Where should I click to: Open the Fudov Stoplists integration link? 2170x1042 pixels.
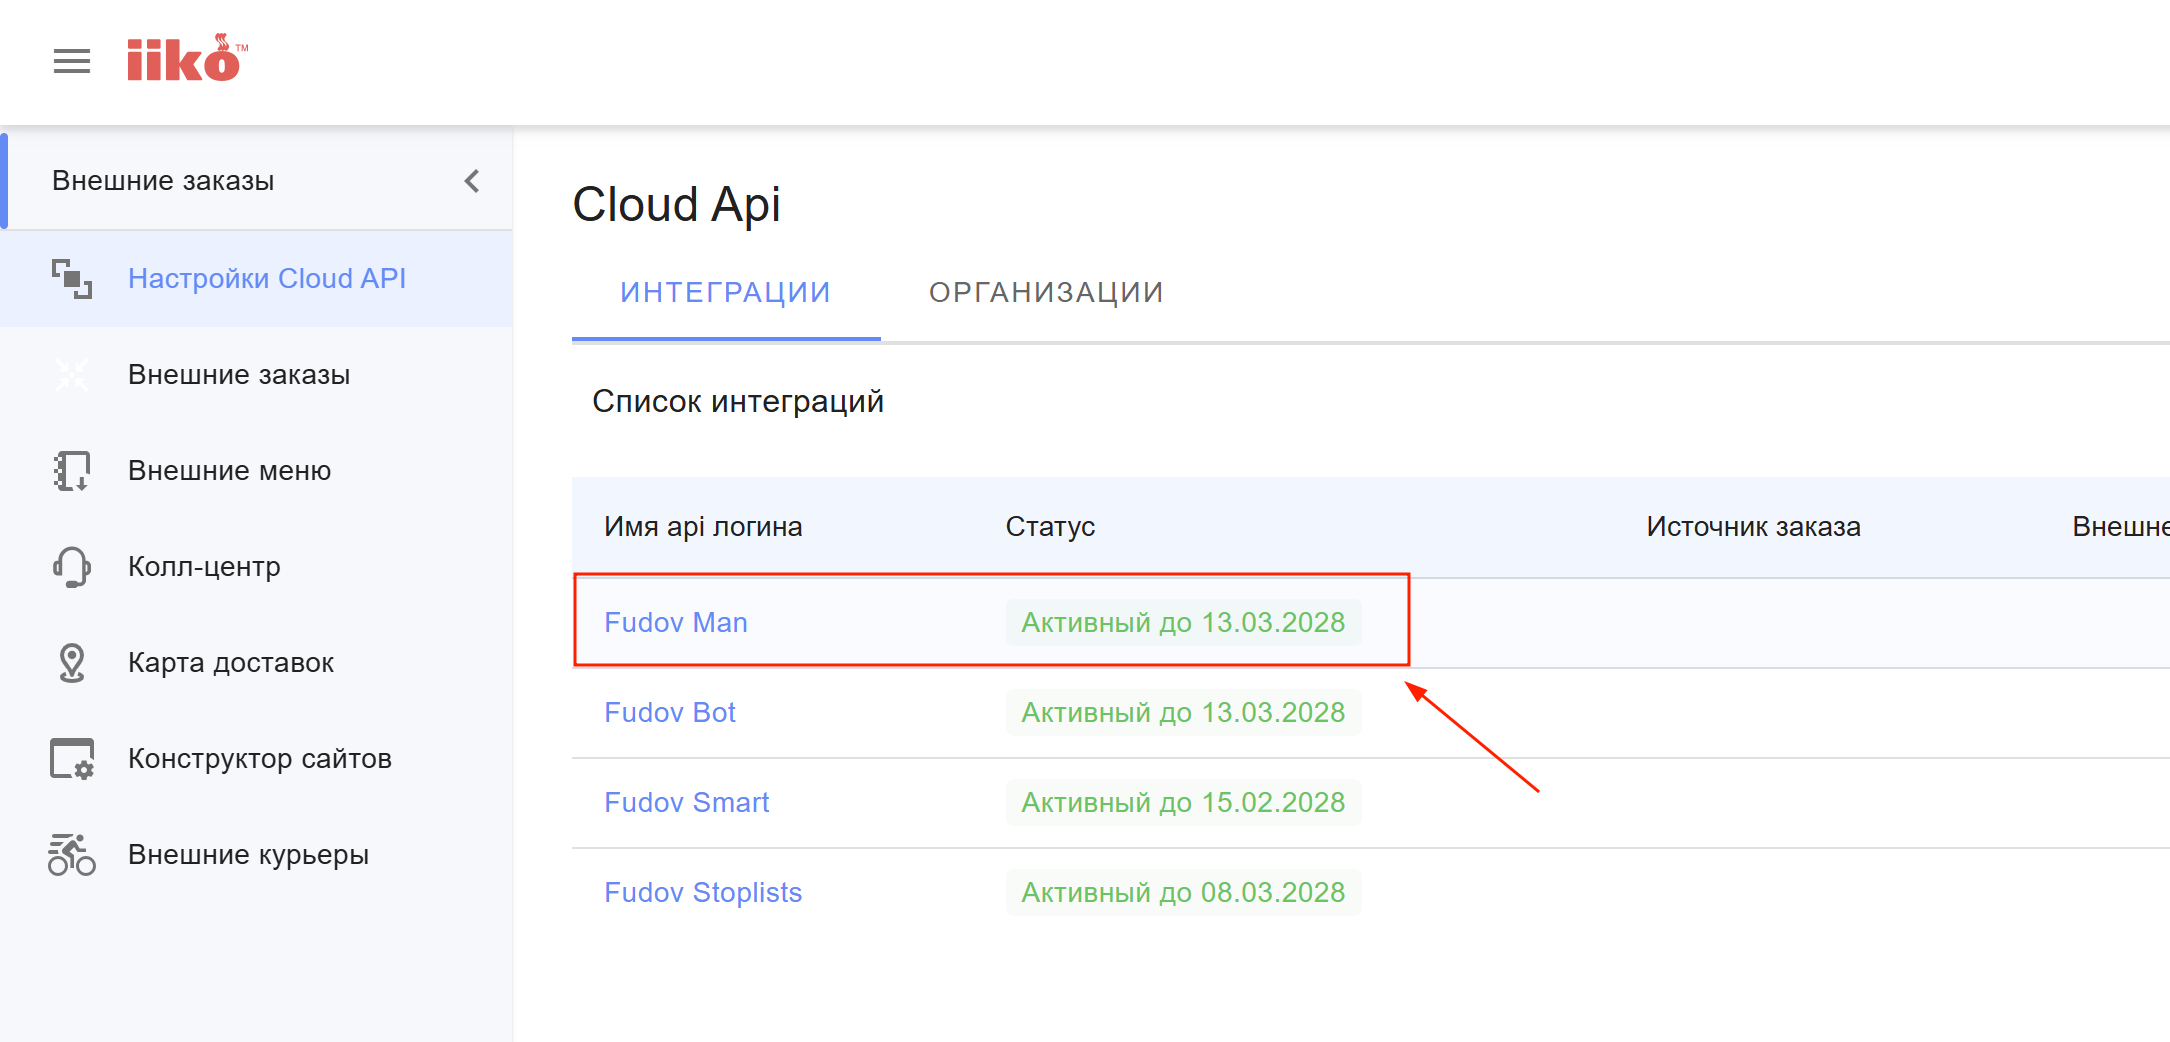coord(703,893)
